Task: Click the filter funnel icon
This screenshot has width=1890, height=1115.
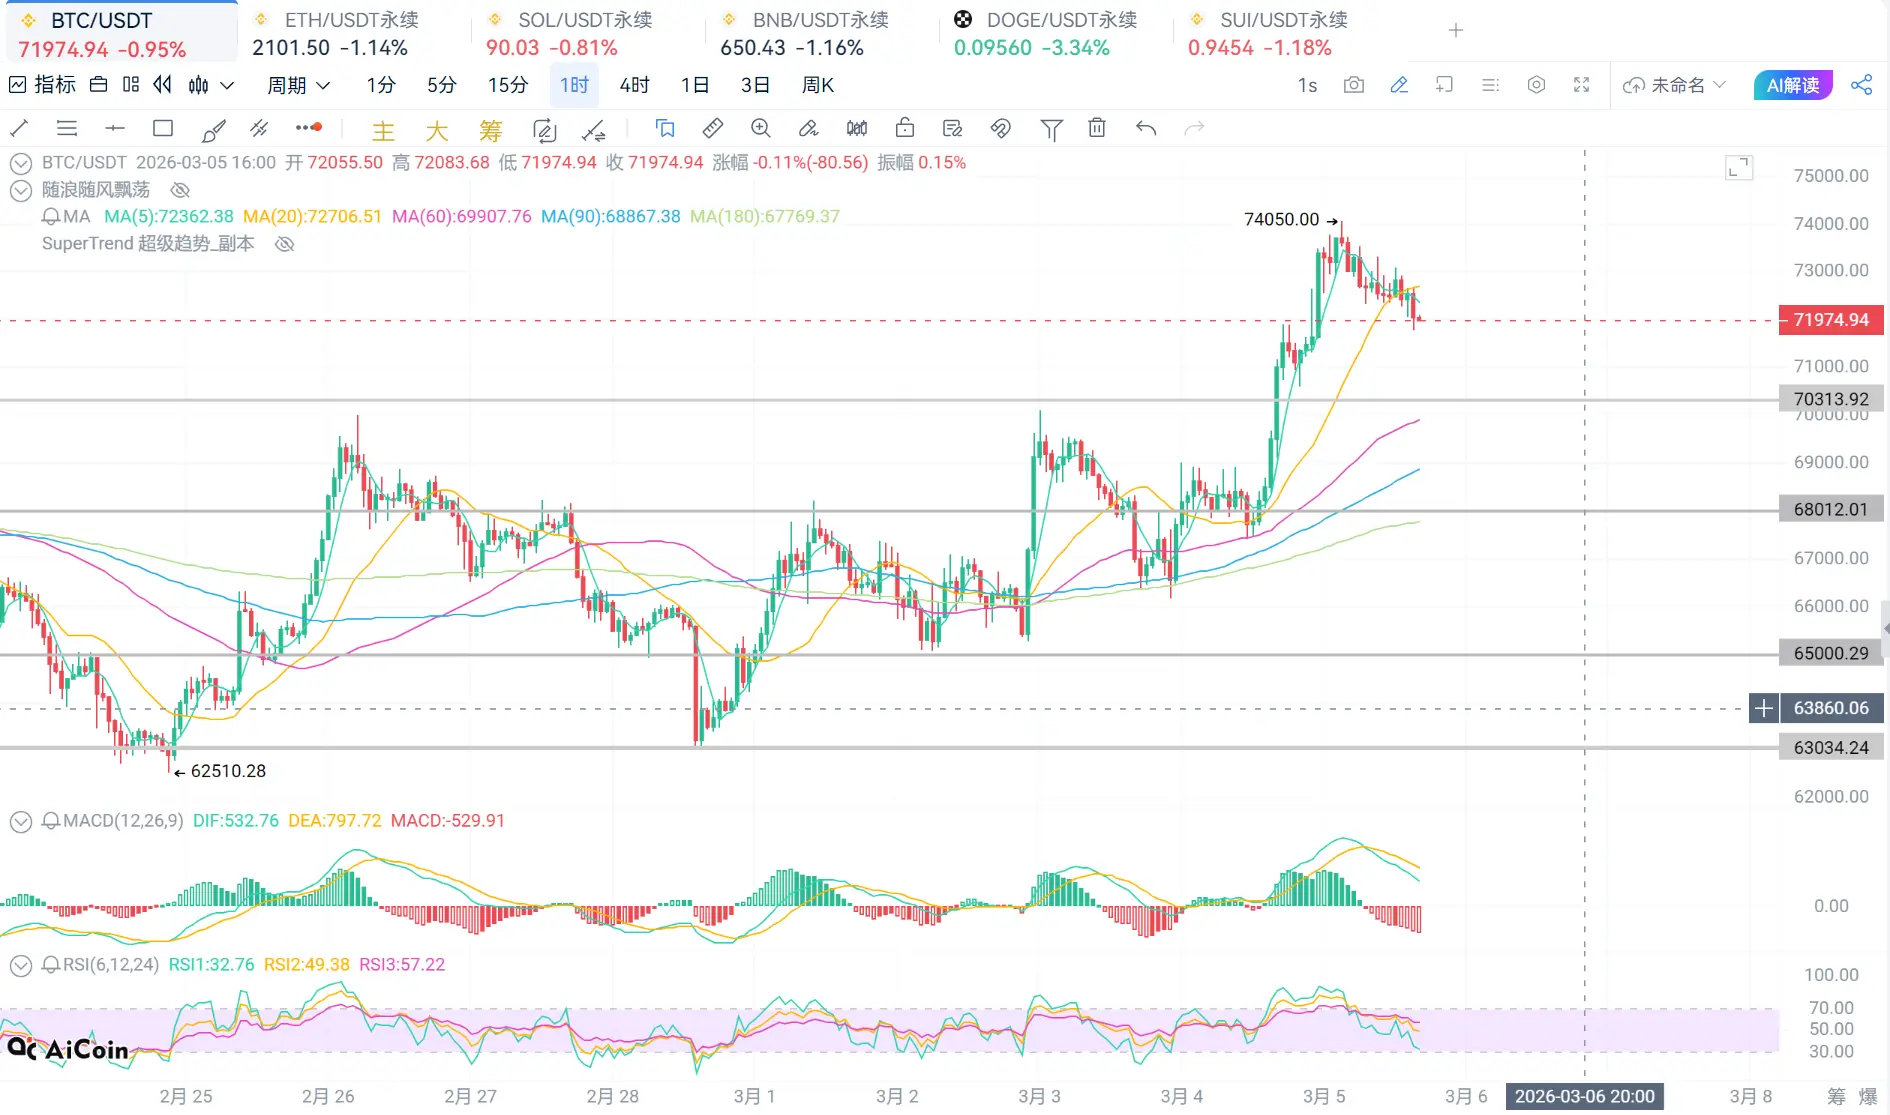Action: click(1051, 129)
